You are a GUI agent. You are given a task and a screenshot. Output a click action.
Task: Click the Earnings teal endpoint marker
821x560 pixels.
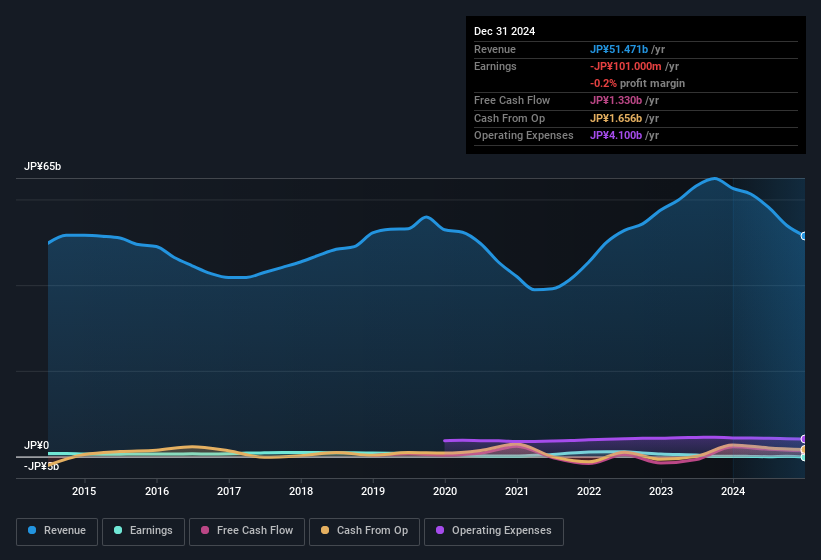point(804,457)
